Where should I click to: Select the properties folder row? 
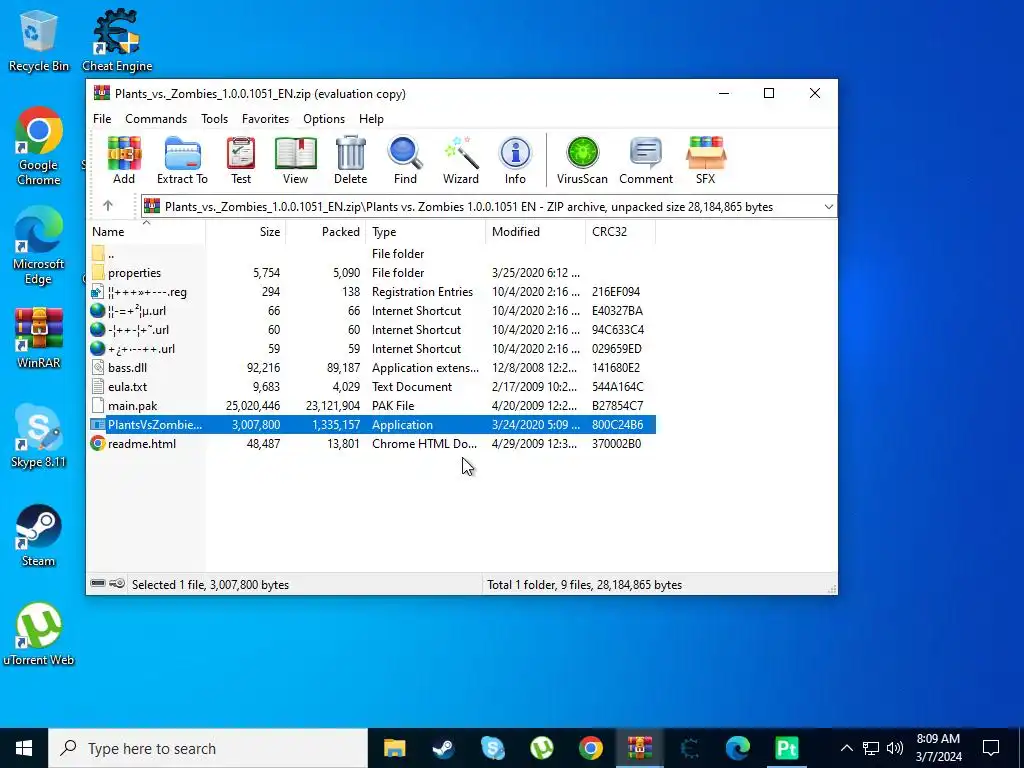coord(372,272)
